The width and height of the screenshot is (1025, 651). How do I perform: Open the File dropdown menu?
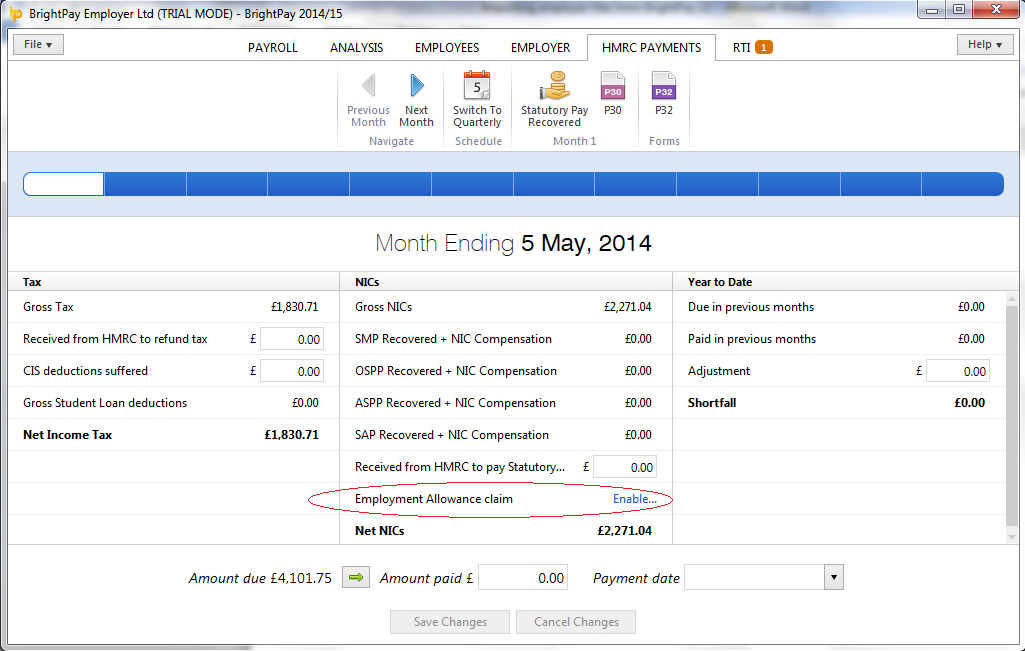pyautogui.click(x=39, y=44)
